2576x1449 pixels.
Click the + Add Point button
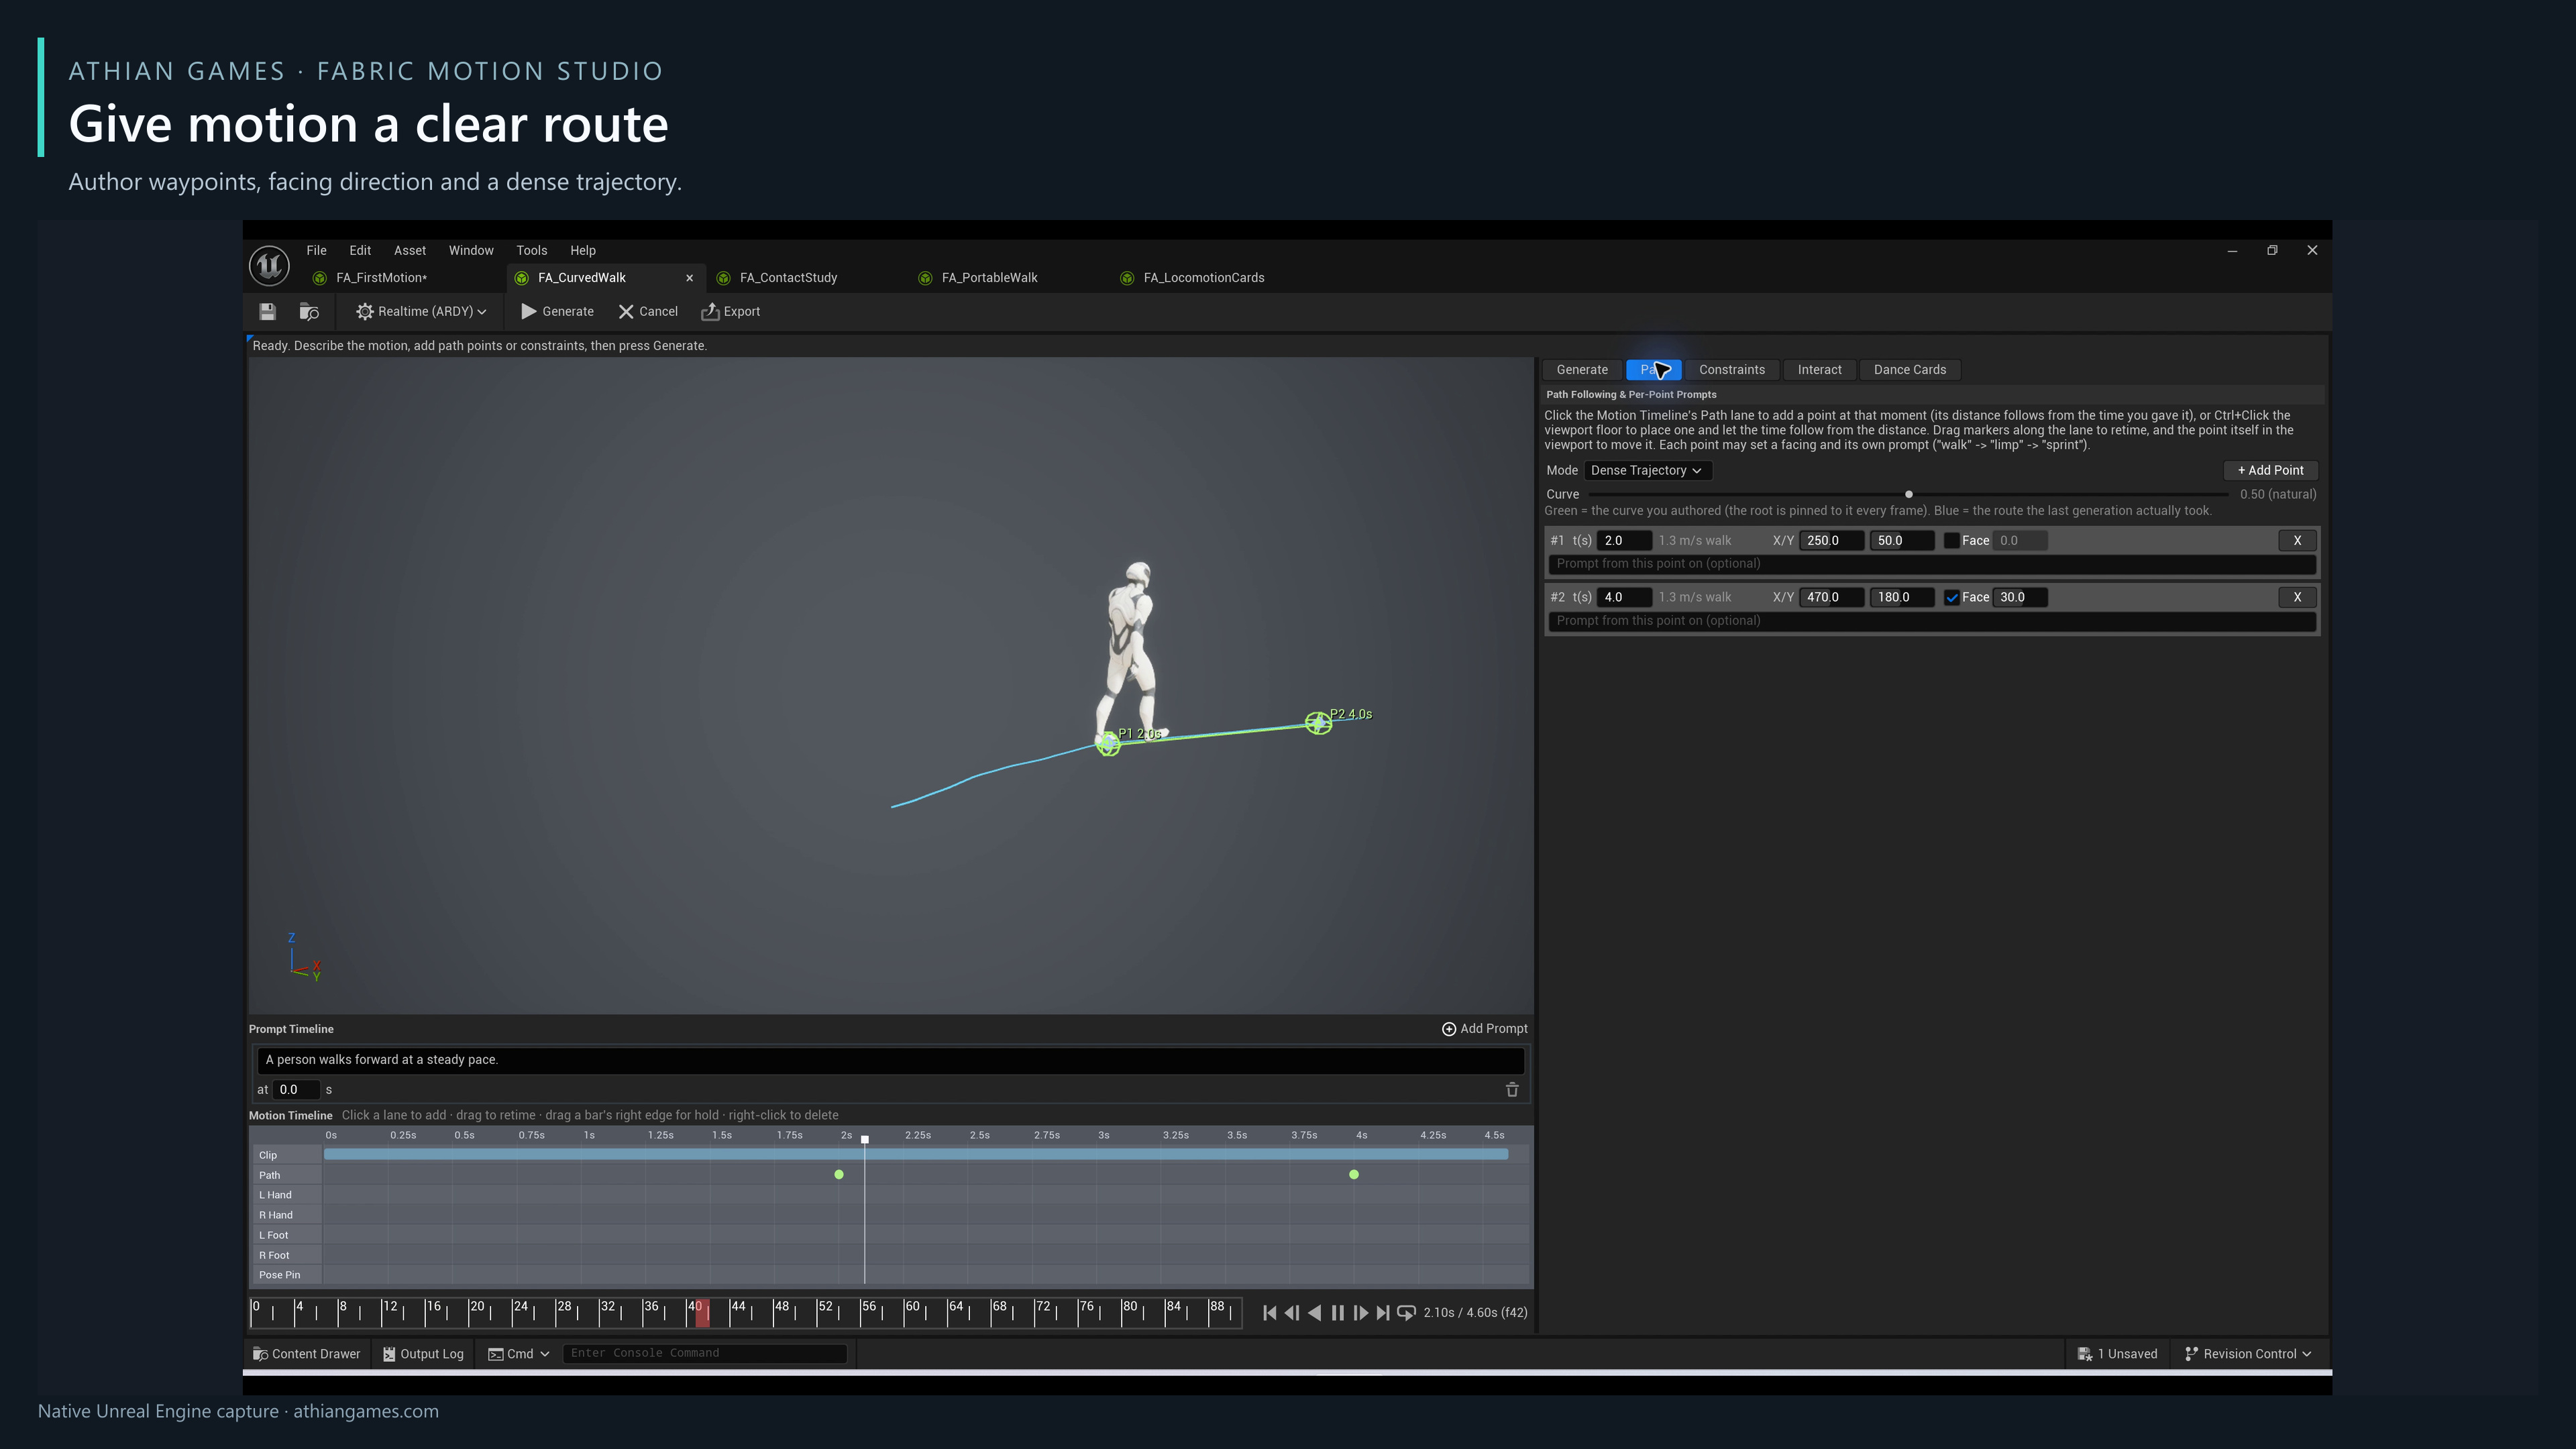coord(2270,471)
